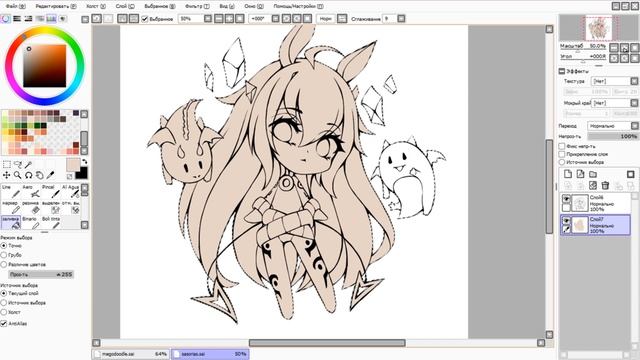
Task: Click the navigator preview thumbnail
Action: coord(598,28)
